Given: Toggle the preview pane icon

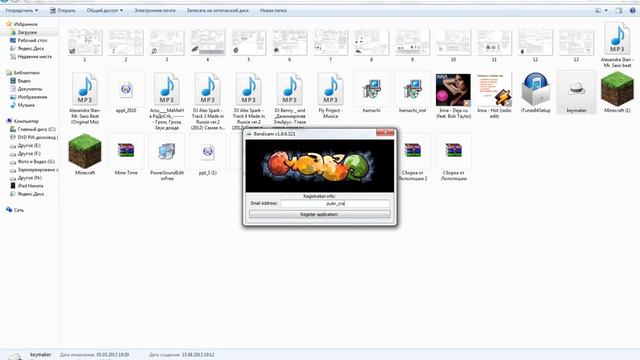Looking at the screenshot, I should [x=619, y=11].
